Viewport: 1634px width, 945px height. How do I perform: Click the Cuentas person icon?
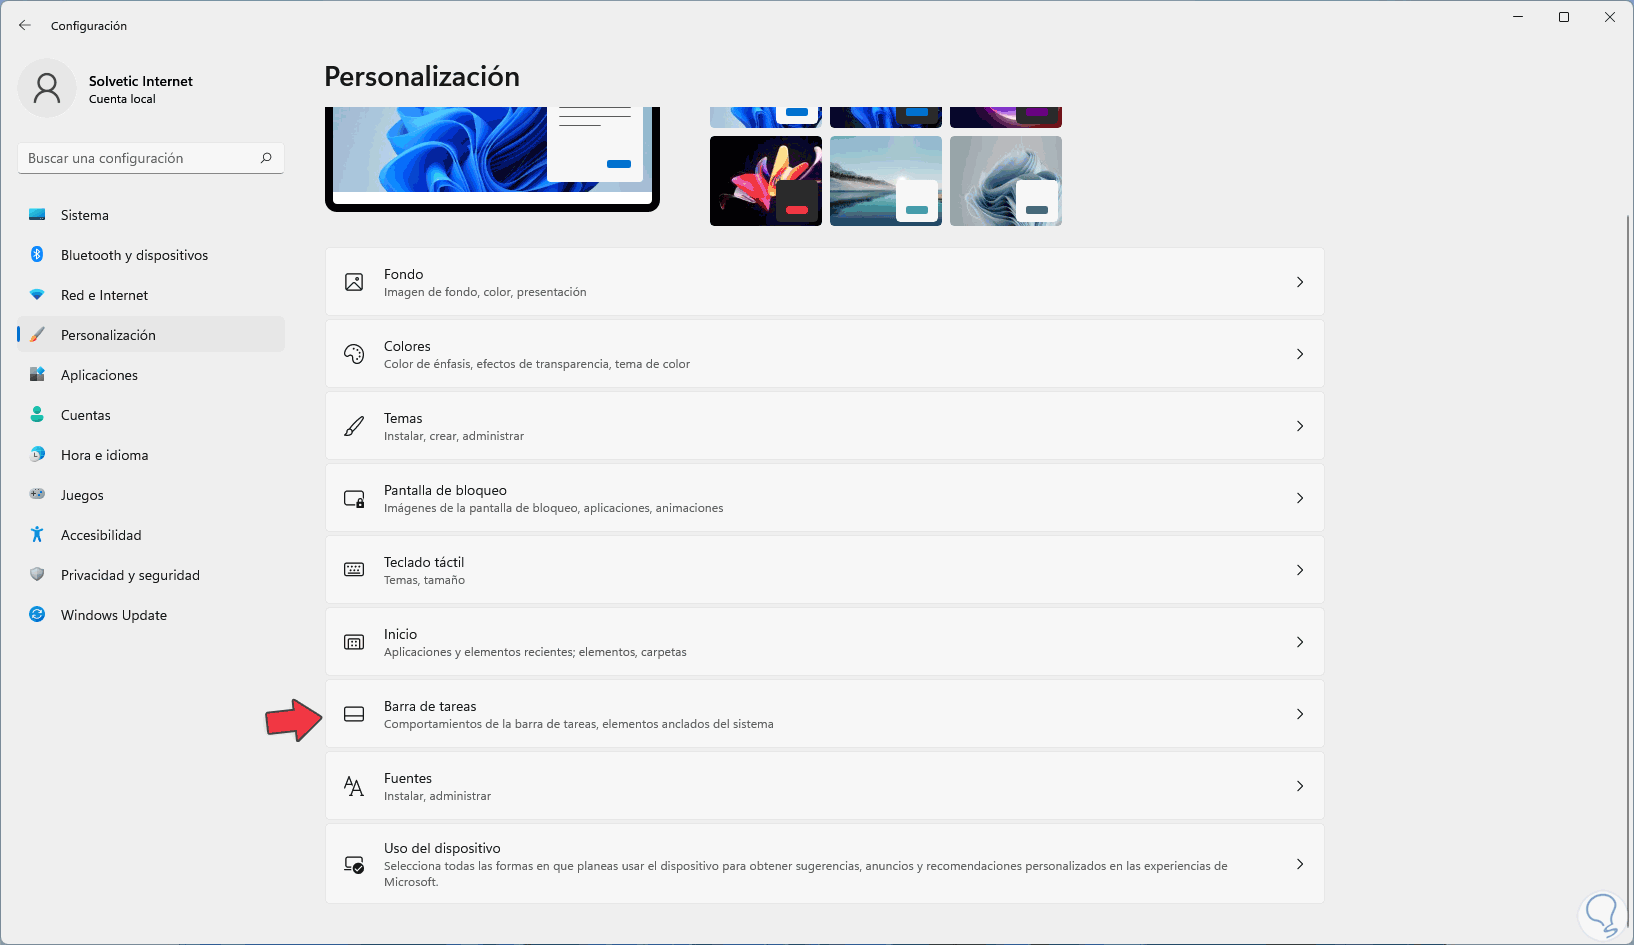click(x=37, y=415)
